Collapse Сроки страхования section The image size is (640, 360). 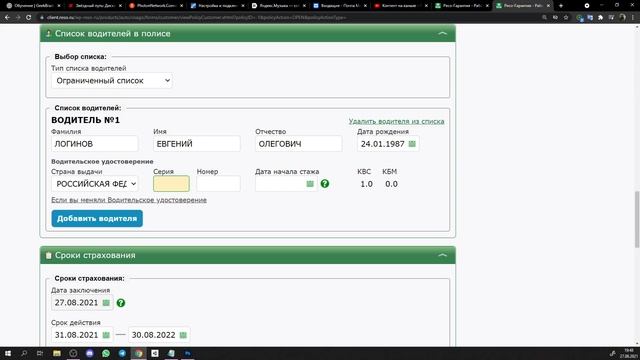coord(442,255)
